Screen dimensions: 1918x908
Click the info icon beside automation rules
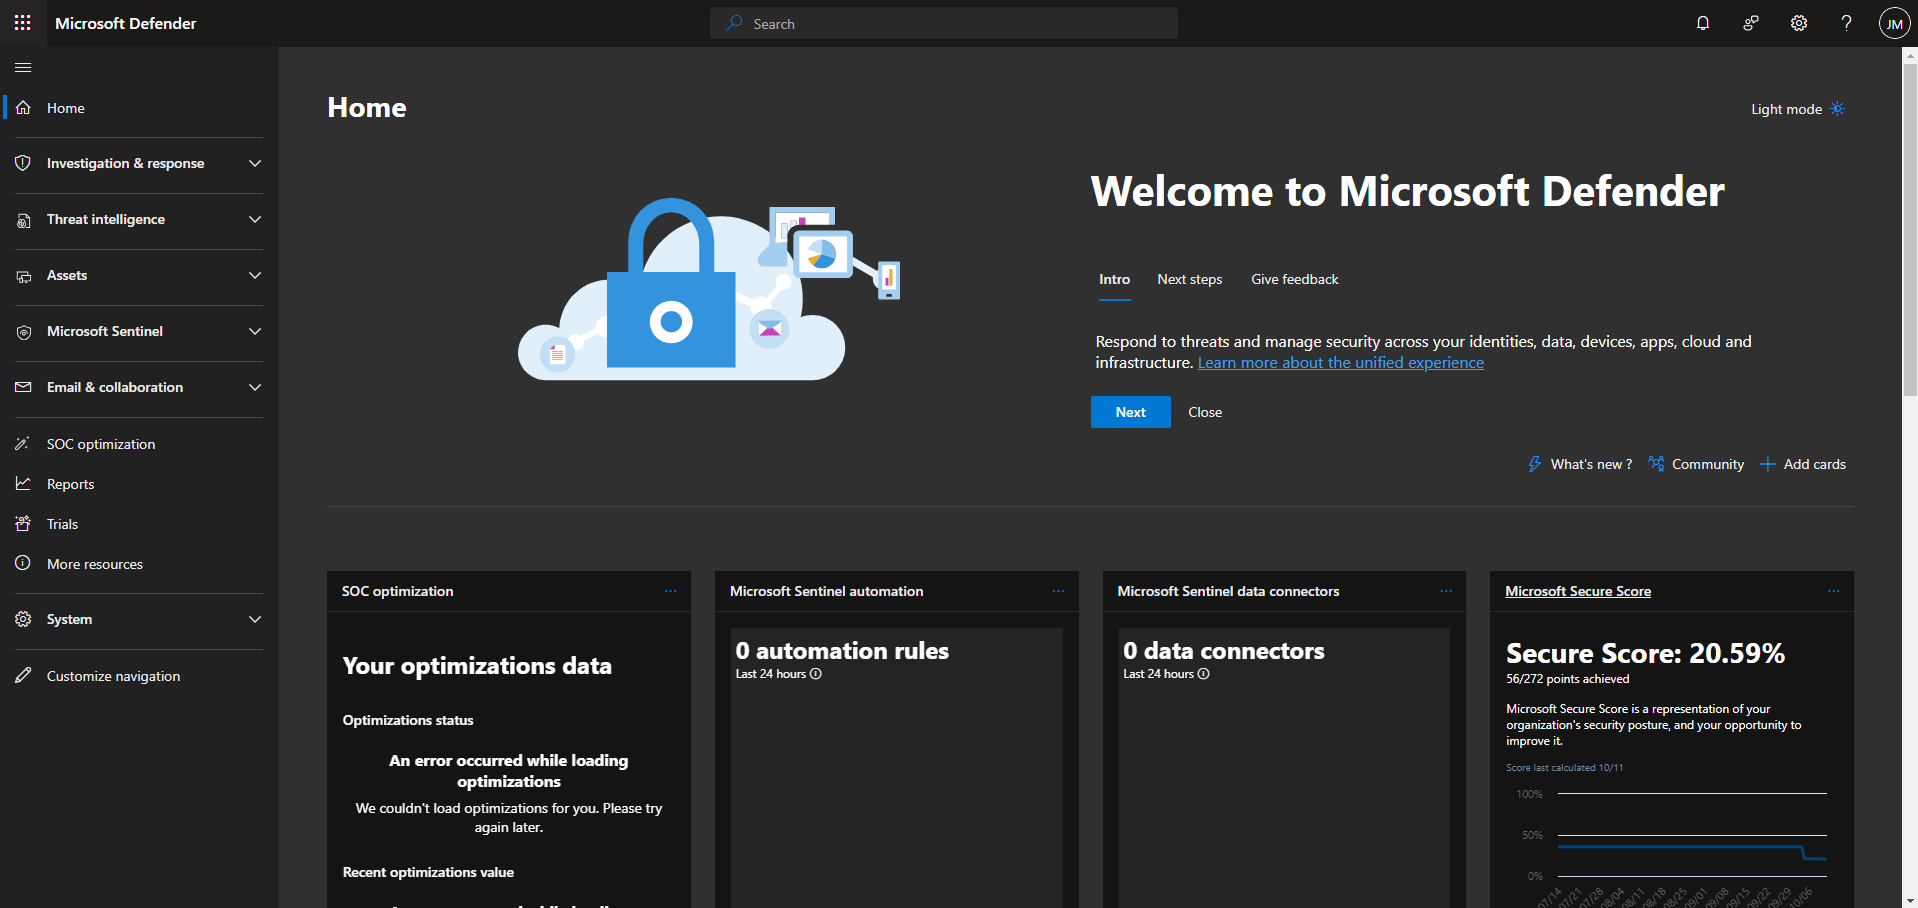816,674
